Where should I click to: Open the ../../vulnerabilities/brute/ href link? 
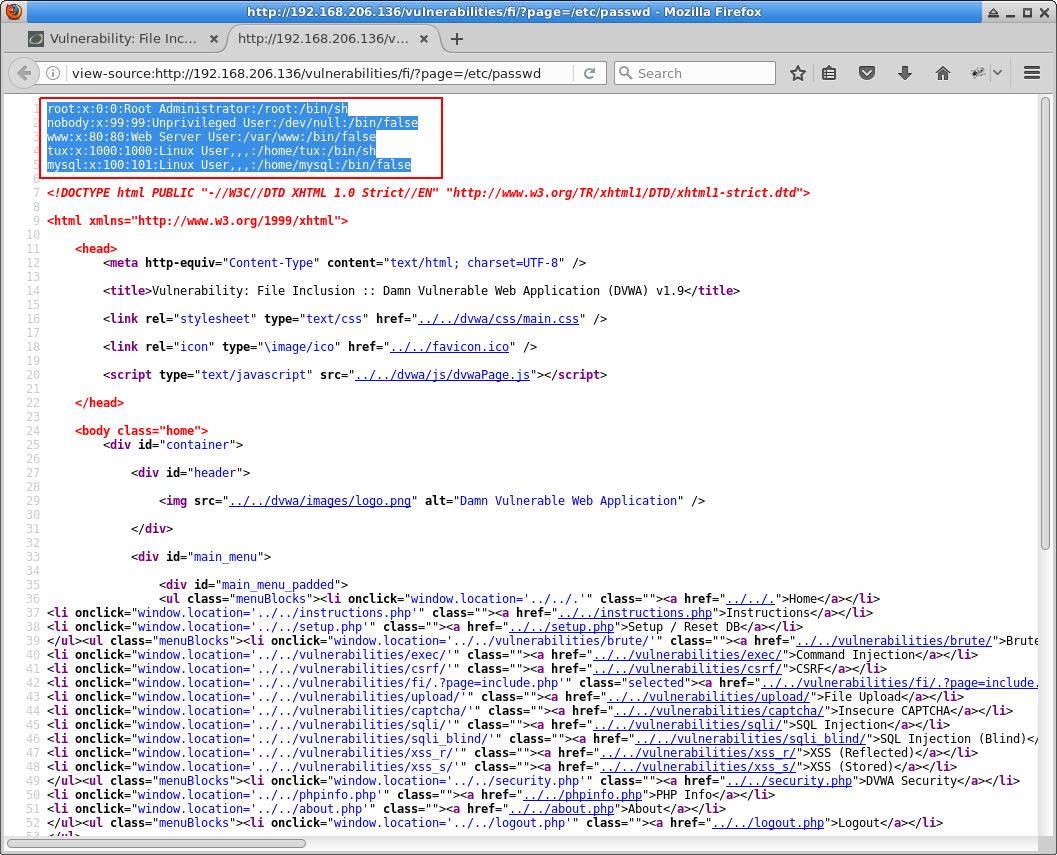[x=894, y=641]
